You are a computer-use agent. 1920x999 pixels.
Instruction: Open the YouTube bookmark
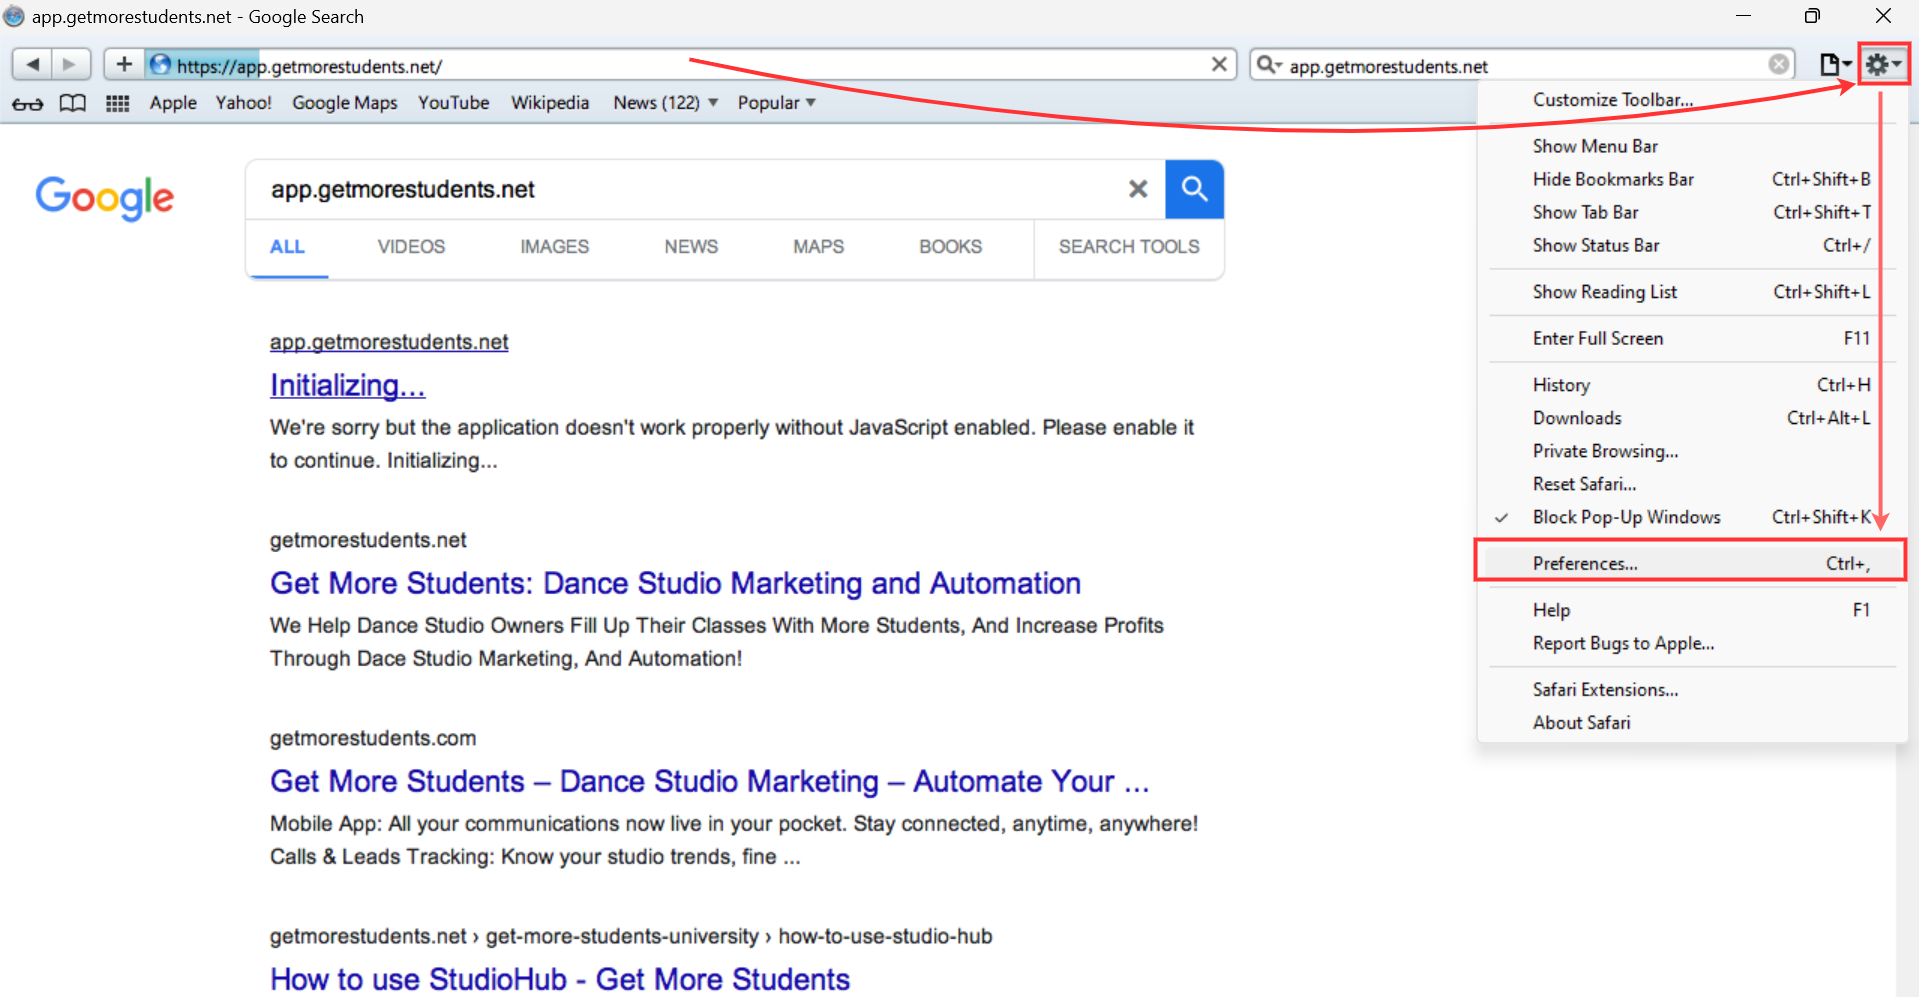click(x=453, y=103)
